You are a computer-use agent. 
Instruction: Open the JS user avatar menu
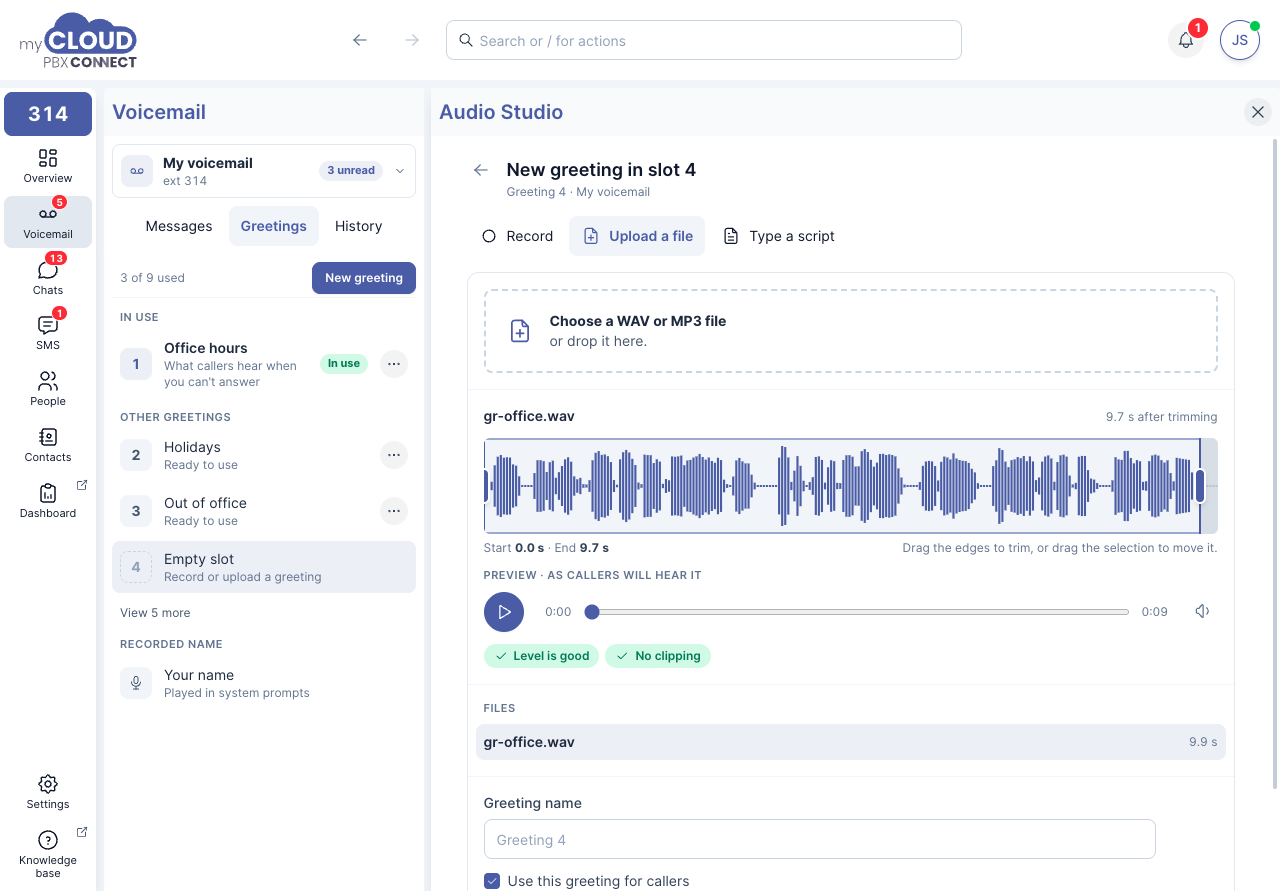pos(1240,40)
